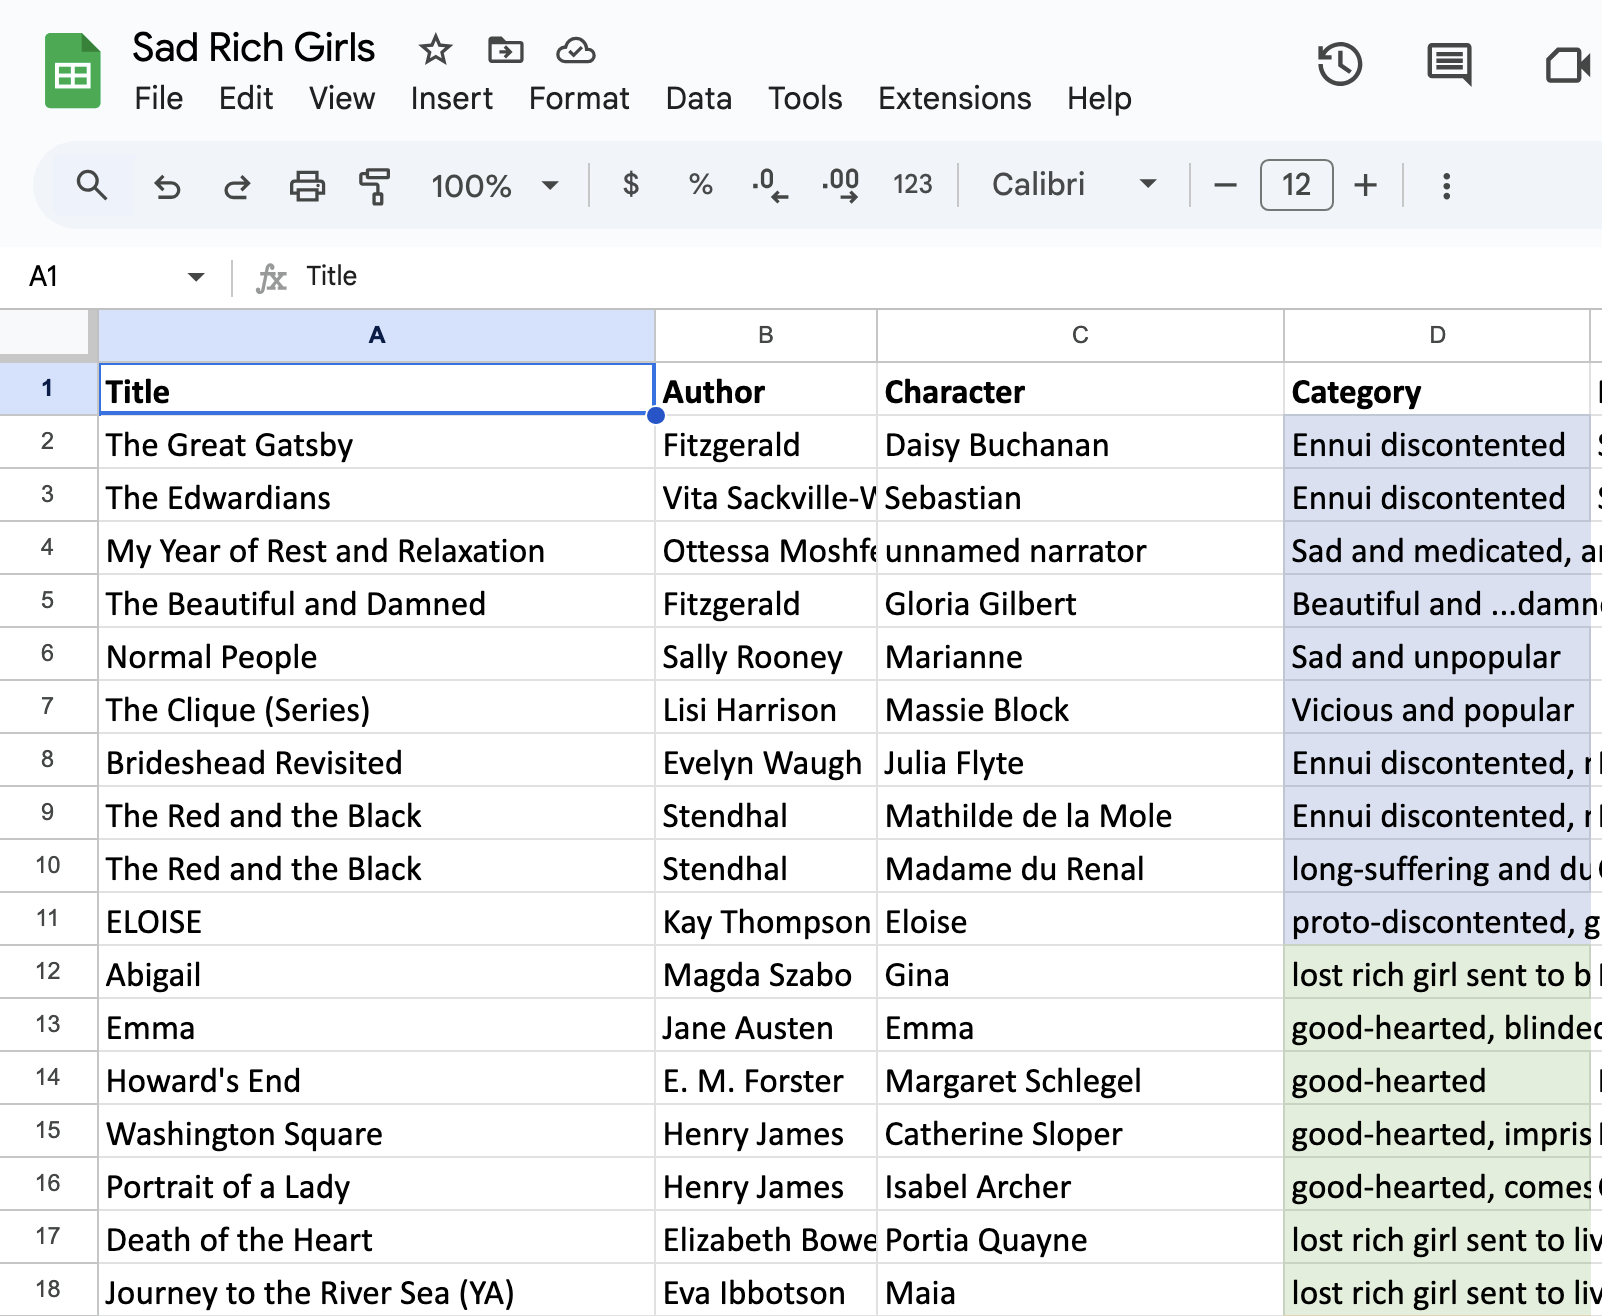Open the comments panel icon

pyautogui.click(x=1448, y=65)
